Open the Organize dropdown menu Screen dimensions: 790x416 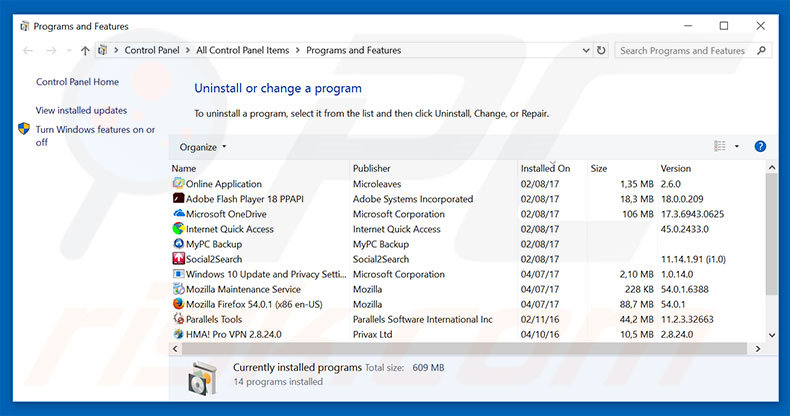(x=203, y=147)
